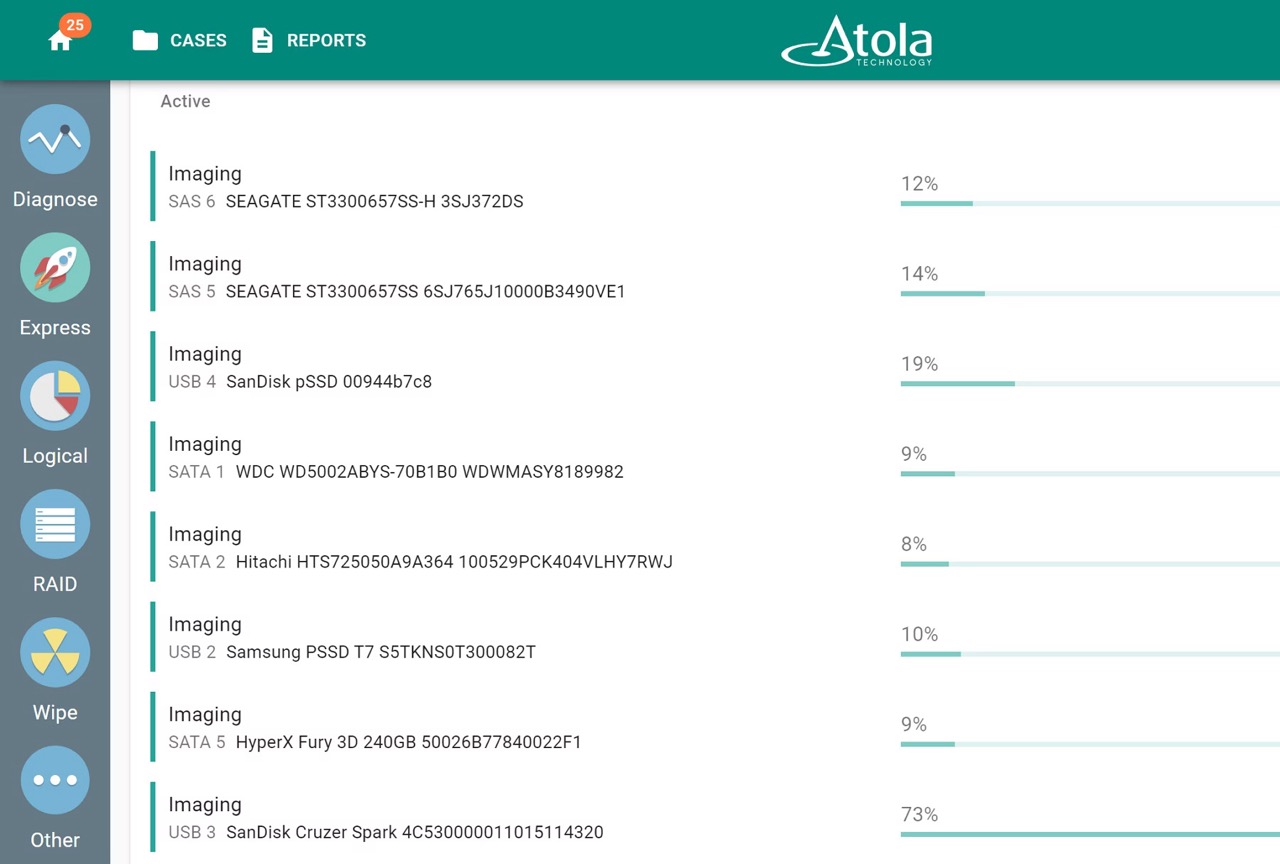Click the Atola Technology logo

click(856, 41)
